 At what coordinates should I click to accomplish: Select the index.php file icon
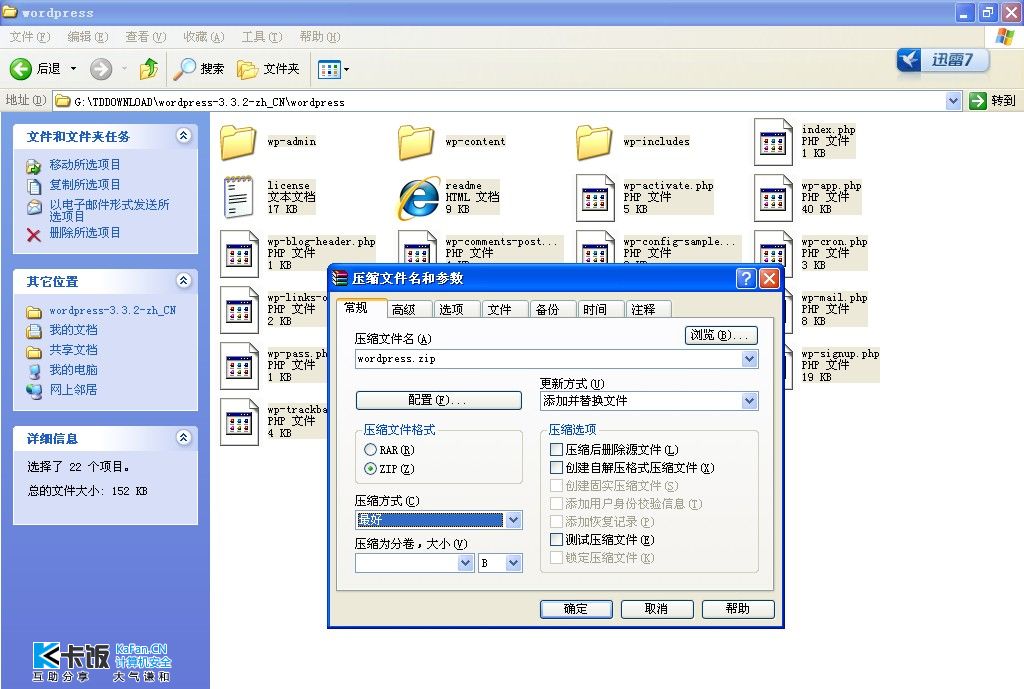(x=773, y=142)
